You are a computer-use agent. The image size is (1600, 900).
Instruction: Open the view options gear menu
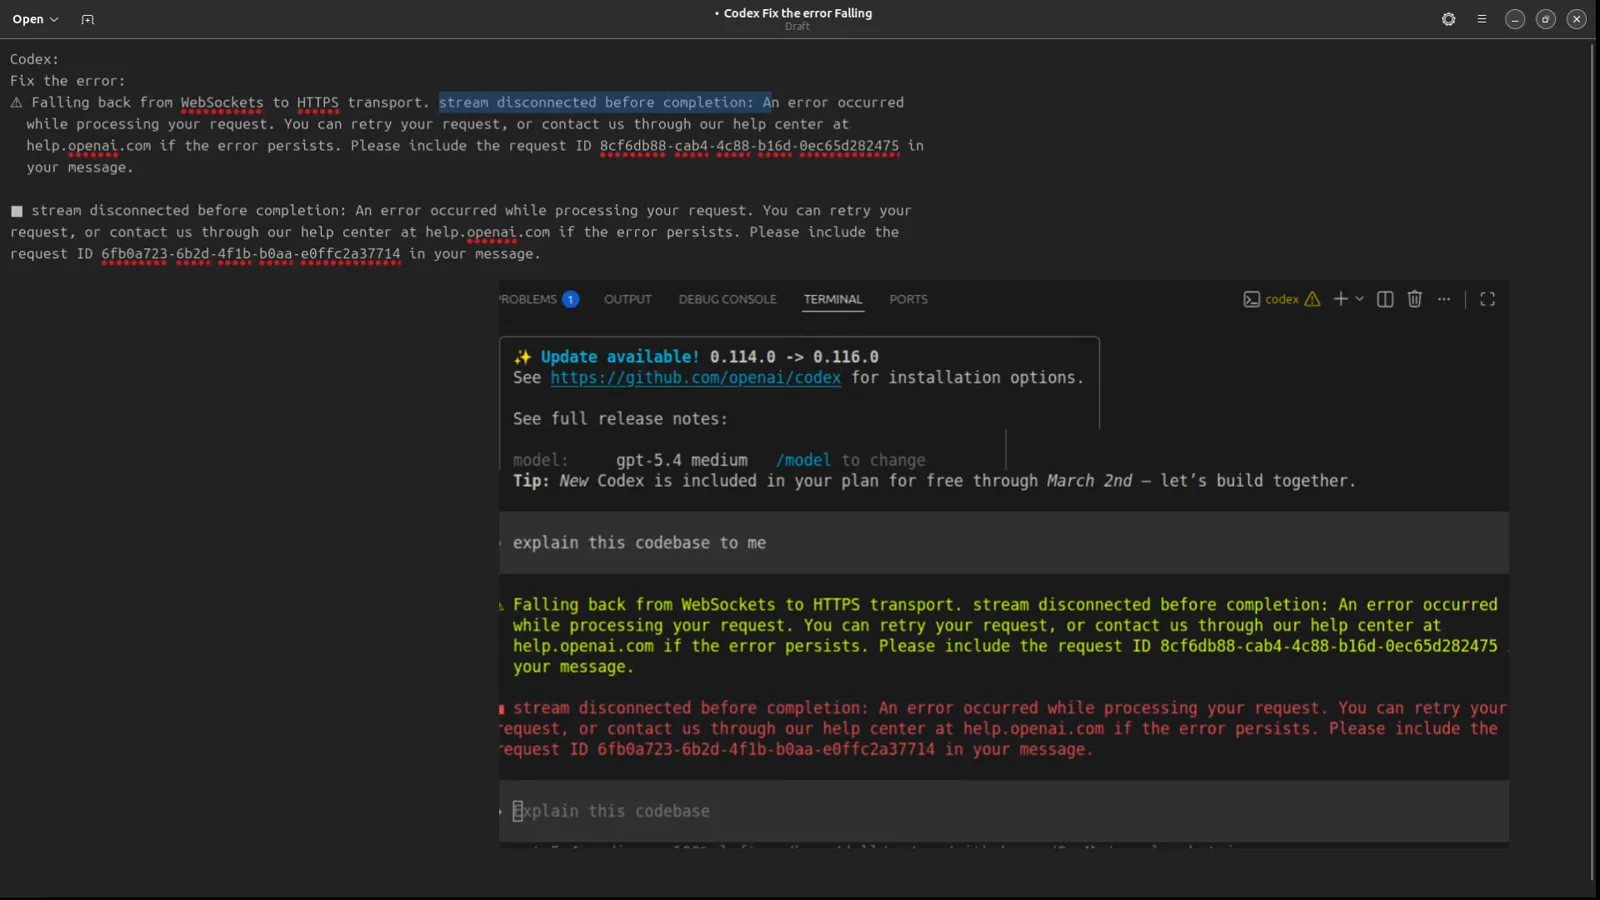click(1448, 19)
